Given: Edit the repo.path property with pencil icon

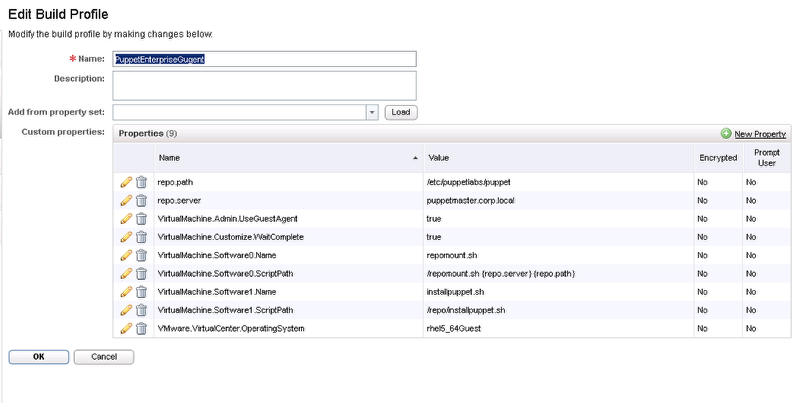Looking at the screenshot, I should click(x=126, y=182).
